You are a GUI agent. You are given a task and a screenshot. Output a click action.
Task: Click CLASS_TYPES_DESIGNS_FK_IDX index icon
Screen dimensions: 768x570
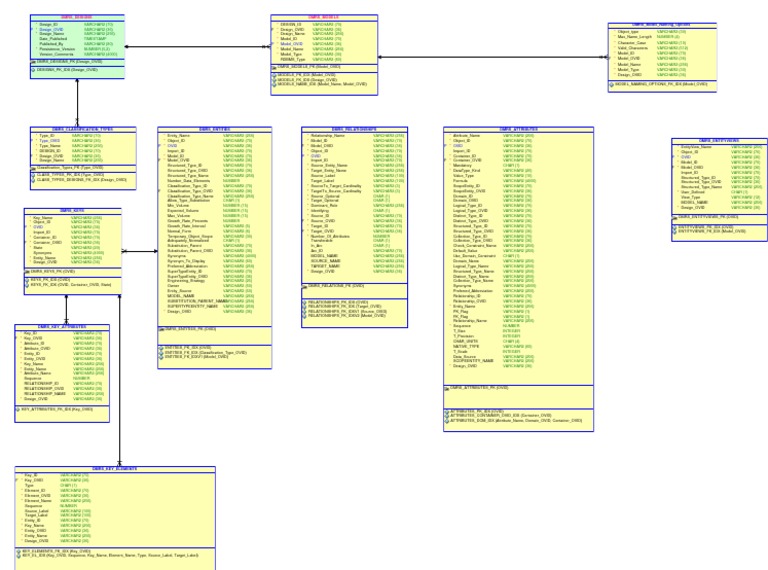pyautogui.click(x=34, y=180)
